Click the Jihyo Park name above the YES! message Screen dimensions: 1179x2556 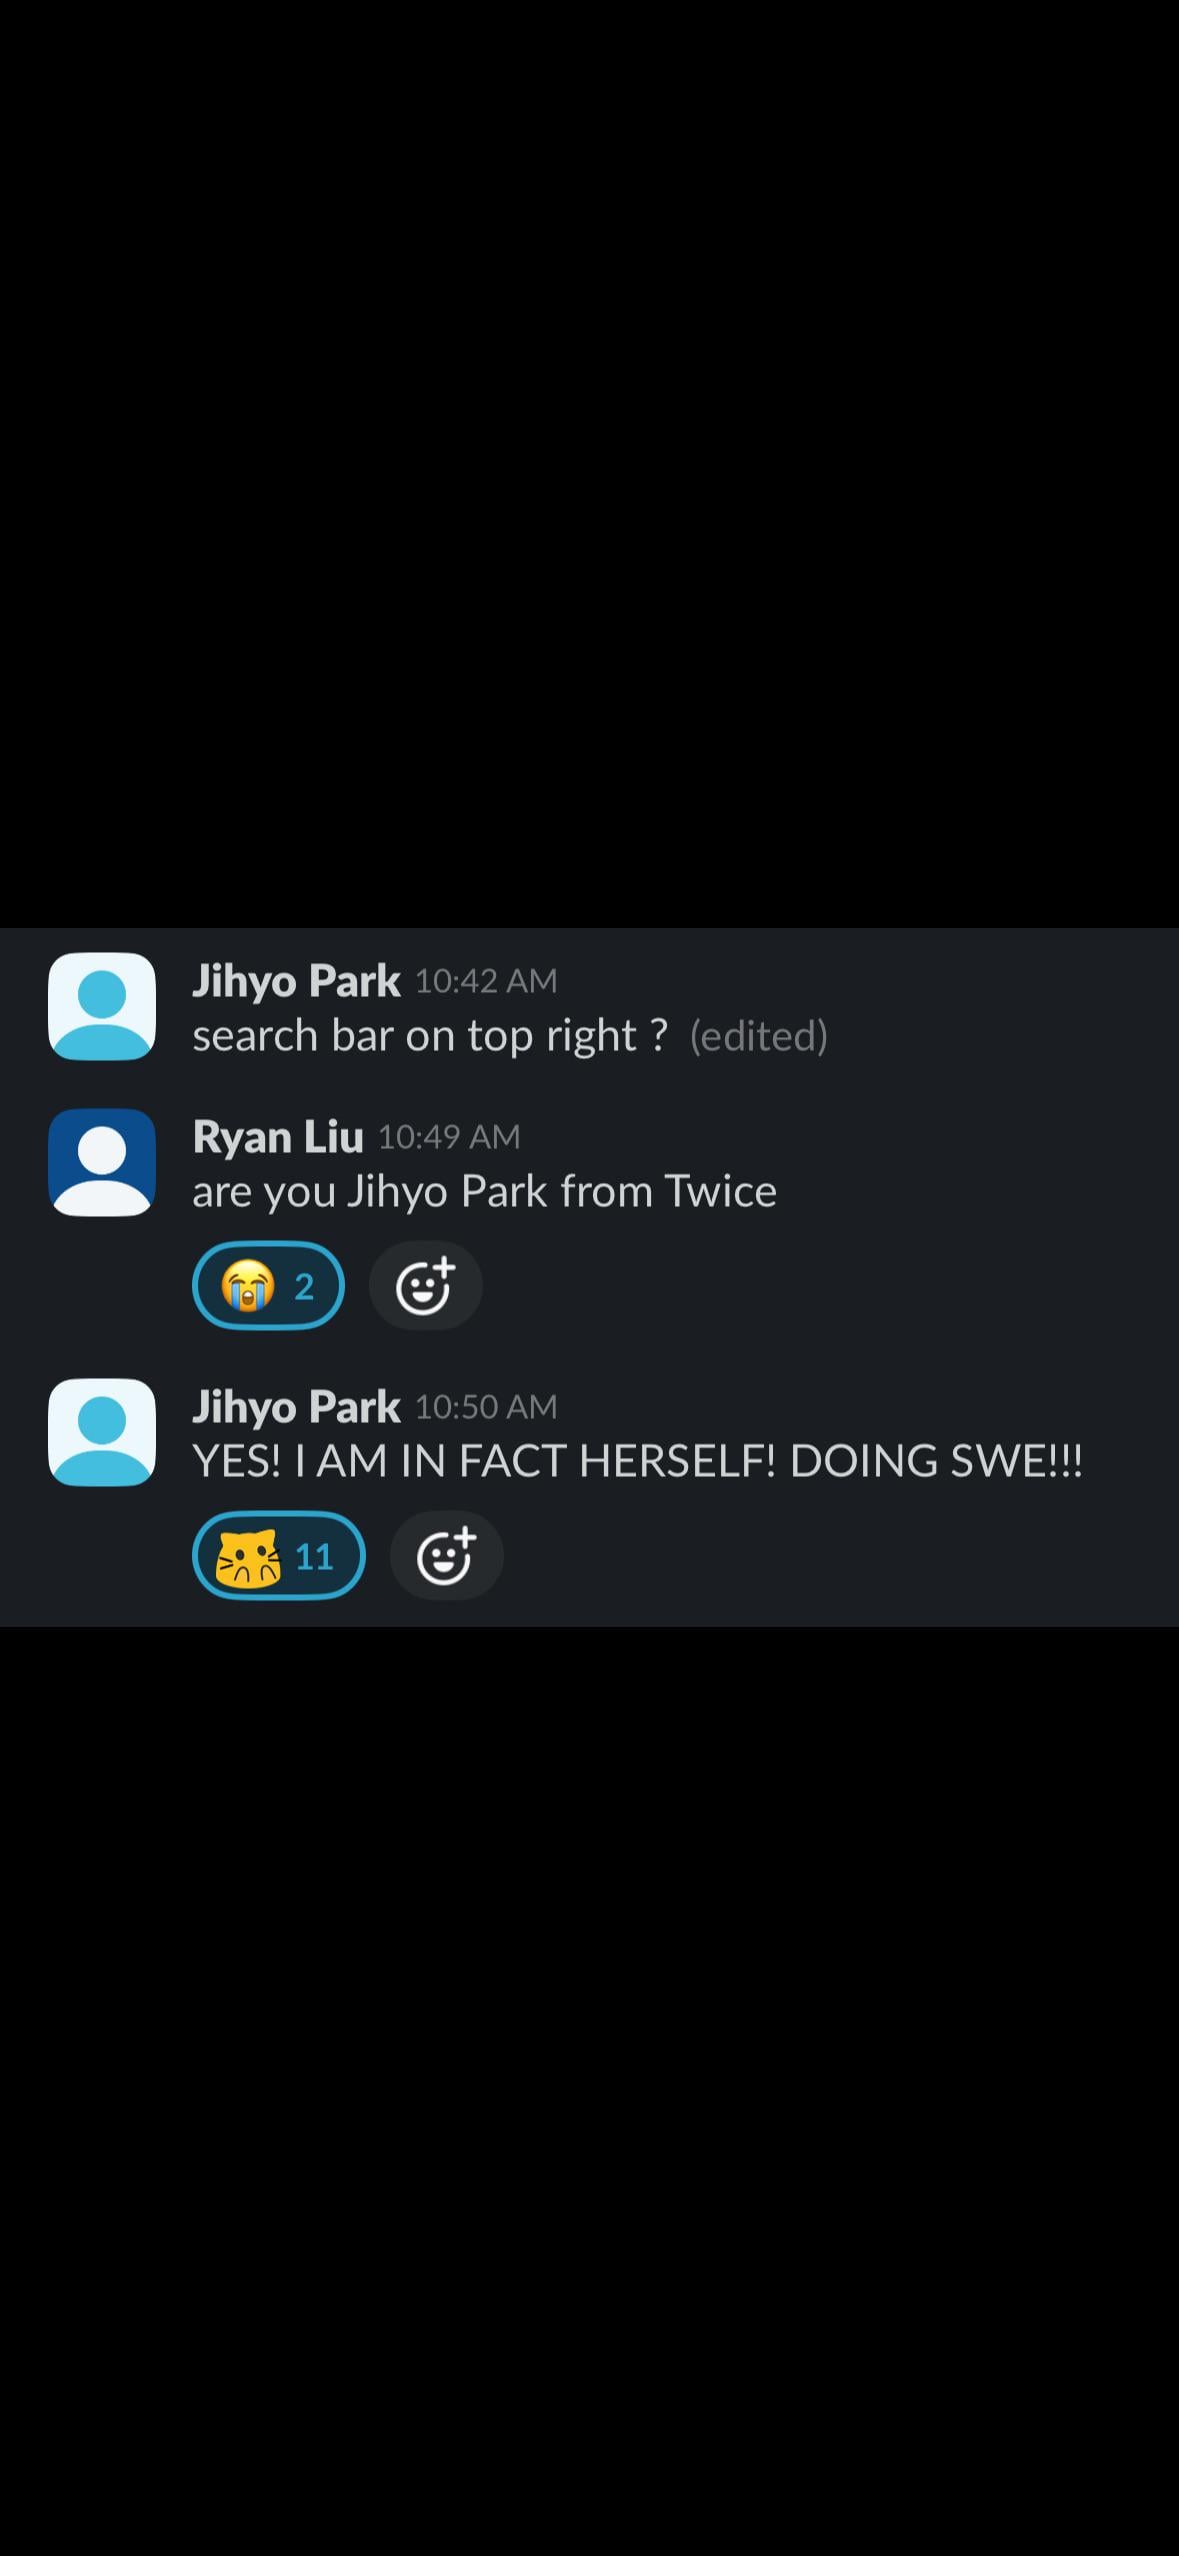[x=296, y=1407]
